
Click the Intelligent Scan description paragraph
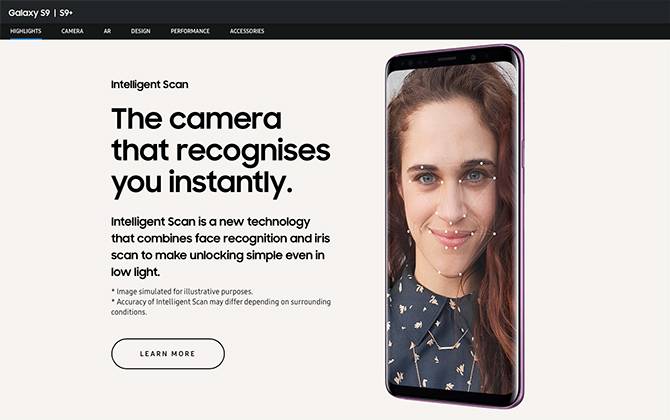(x=220, y=247)
